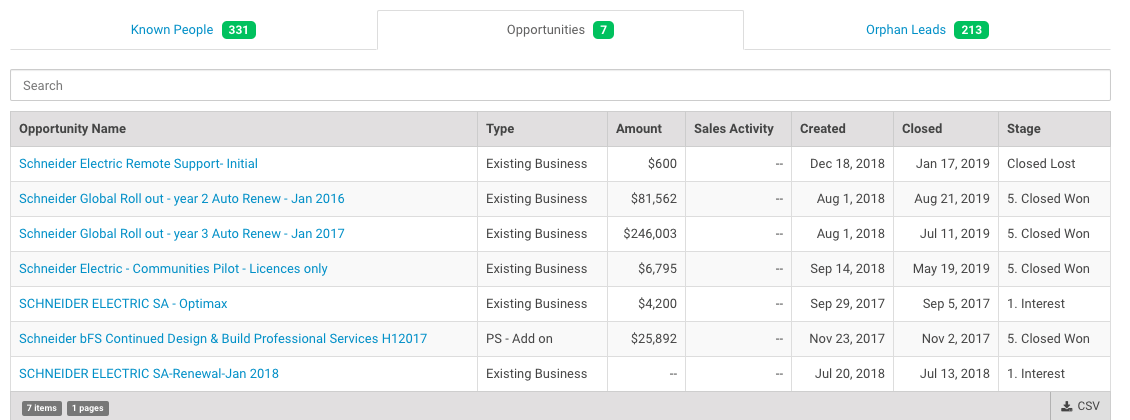This screenshot has width=1130, height=420.
Task: Open Schneider Electric Remote Support- Initial
Action: [138, 164]
